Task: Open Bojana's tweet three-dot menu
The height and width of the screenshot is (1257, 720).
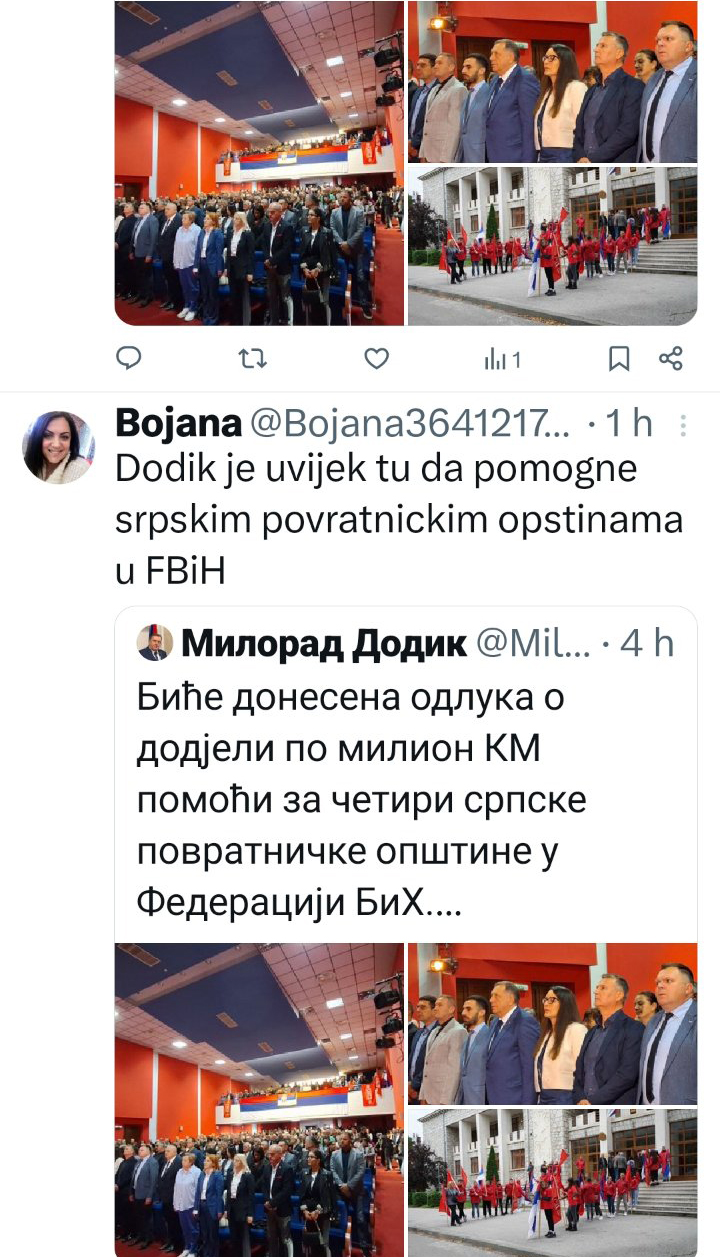Action: coord(684,426)
